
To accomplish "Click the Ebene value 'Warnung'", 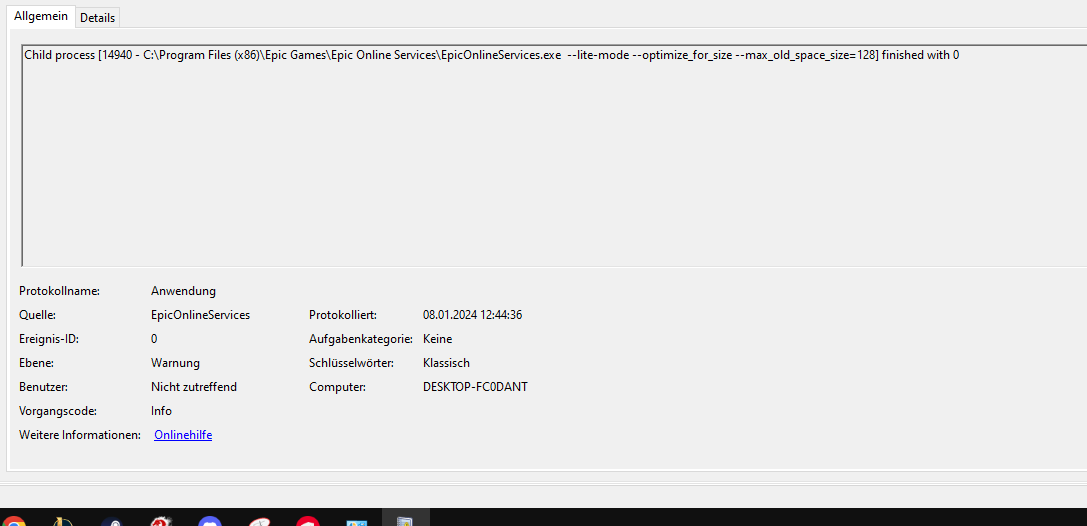I will click(175, 363).
